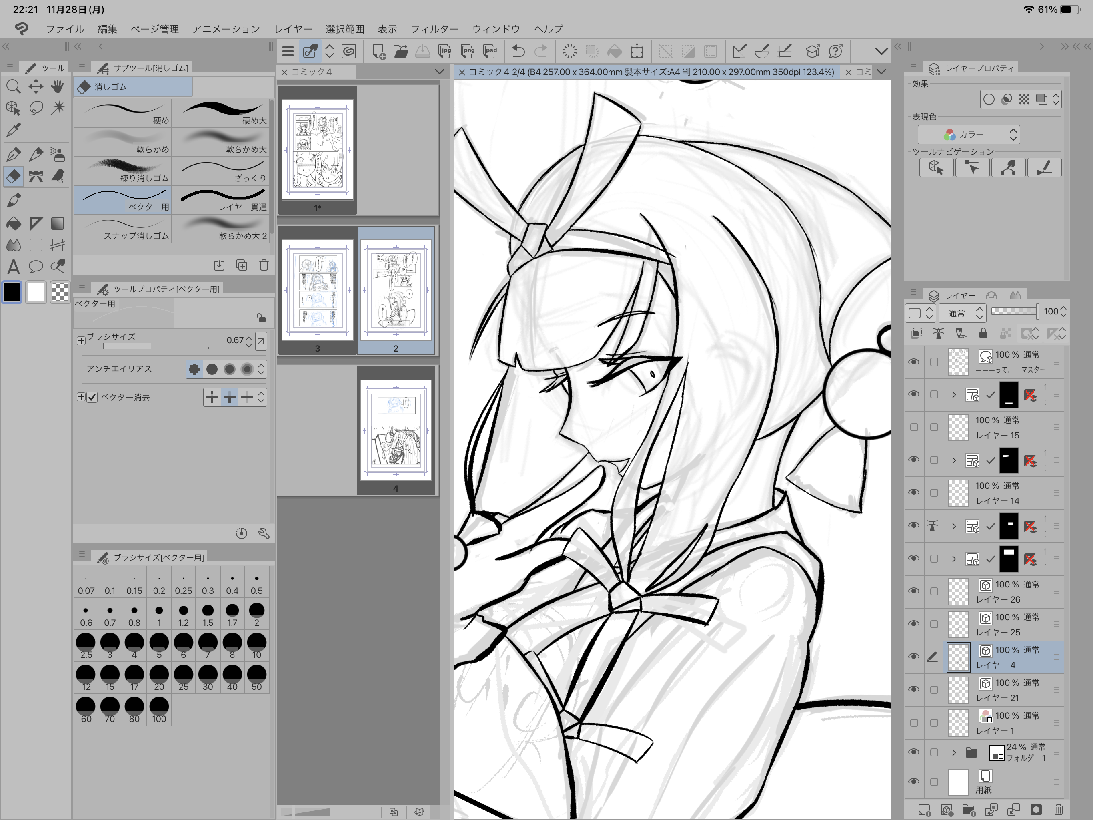Open the レイヤー menu in menu bar
Screen dimensions: 1093x820
[294, 29]
